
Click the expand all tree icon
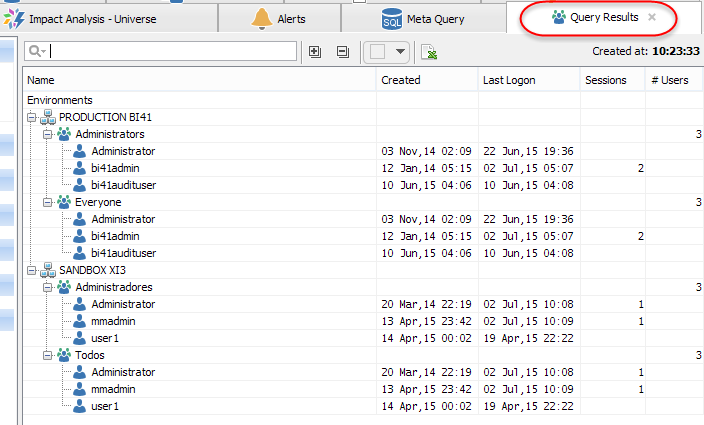tap(315, 52)
